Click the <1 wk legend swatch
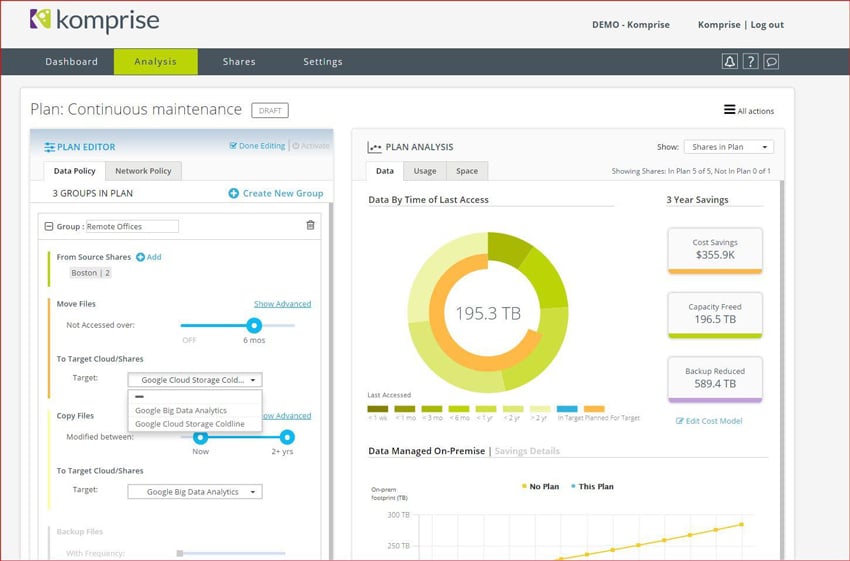 378,409
